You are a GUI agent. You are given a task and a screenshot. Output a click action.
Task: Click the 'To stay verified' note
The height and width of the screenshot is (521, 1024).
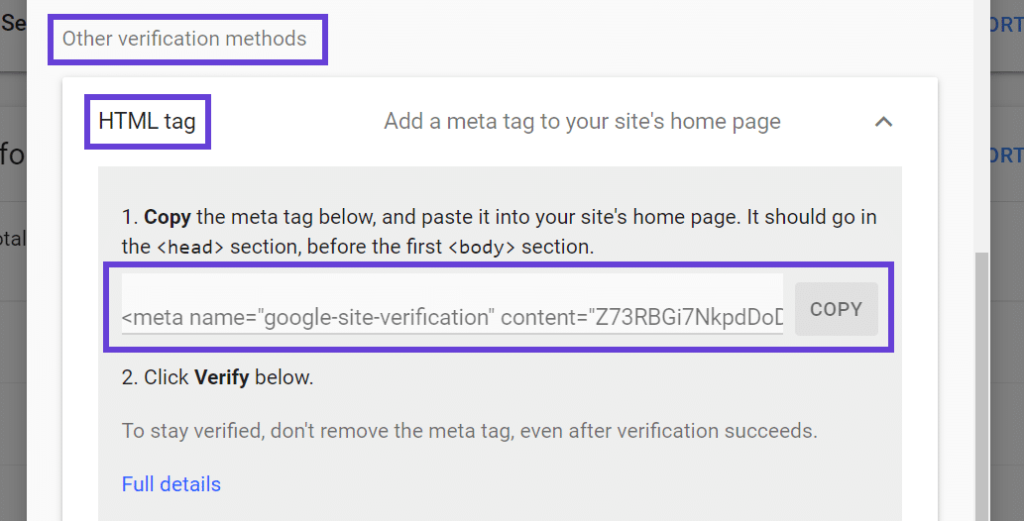click(469, 432)
